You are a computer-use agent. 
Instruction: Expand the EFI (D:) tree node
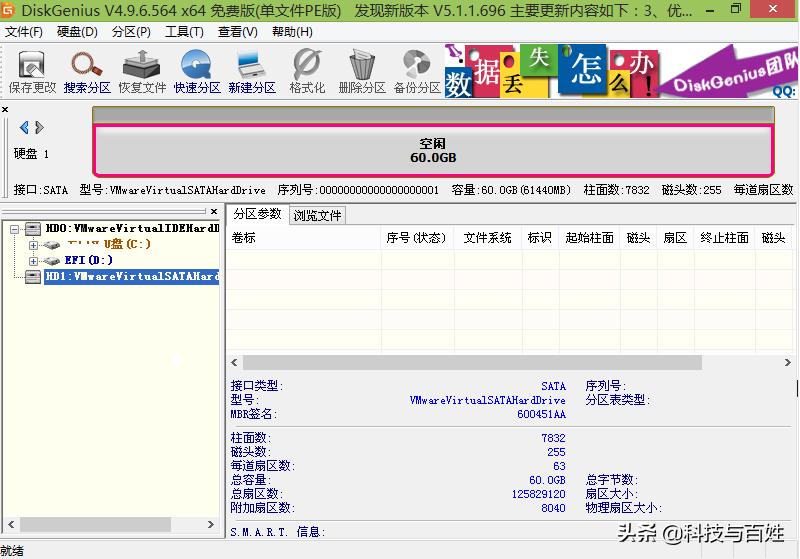tap(33, 261)
